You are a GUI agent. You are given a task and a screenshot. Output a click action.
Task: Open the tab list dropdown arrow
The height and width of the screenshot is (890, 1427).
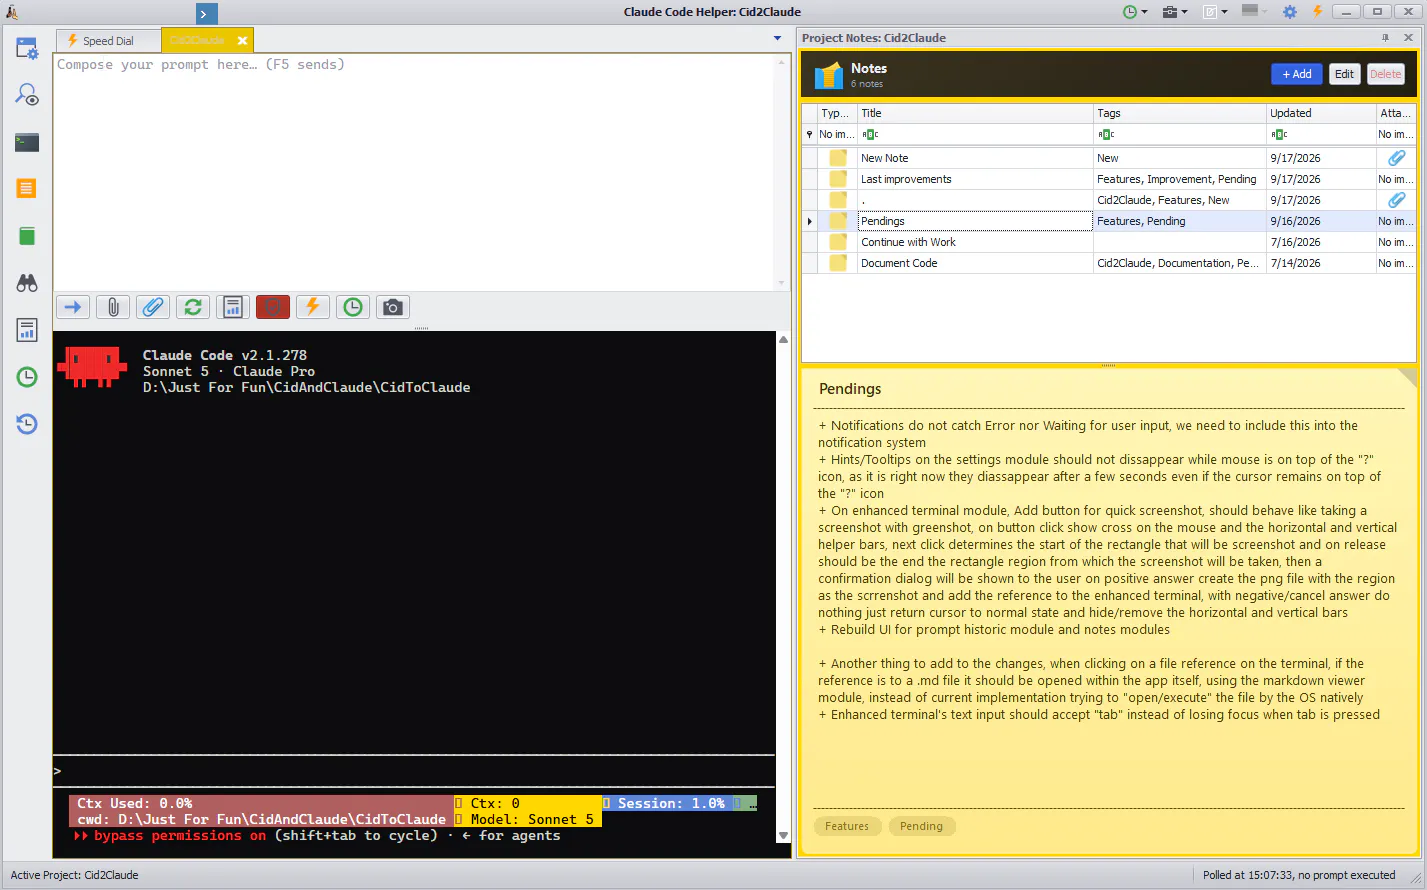[778, 39]
